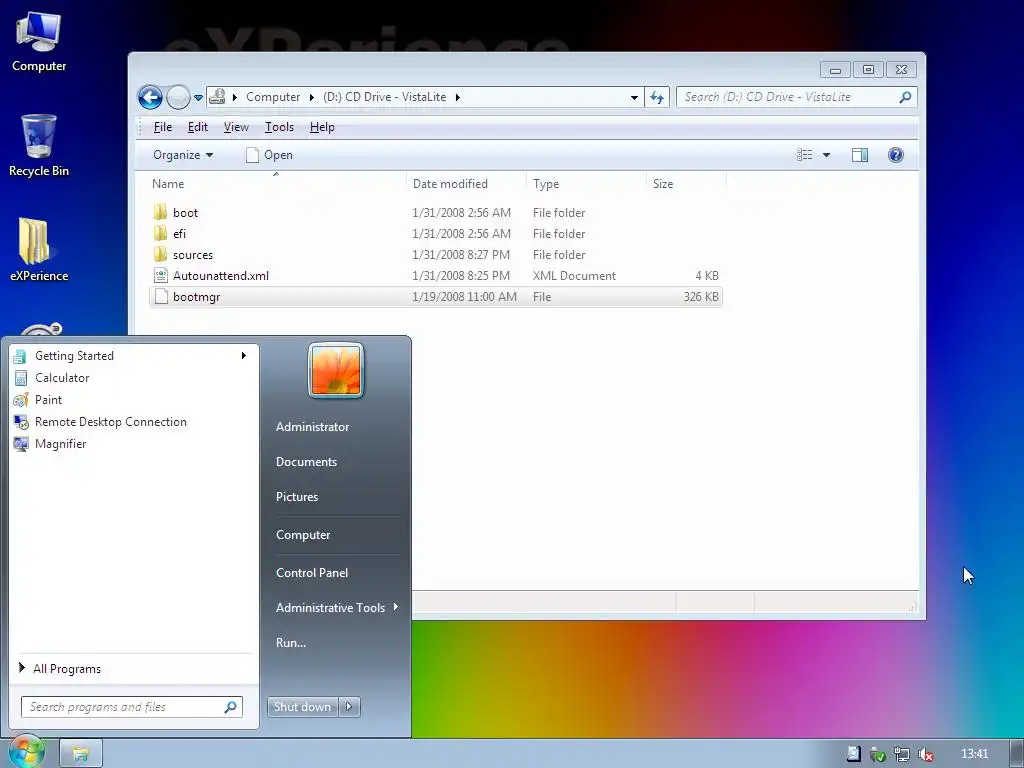The width and height of the screenshot is (1024, 768).
Task: Open Administrator user folder link
Action: (312, 426)
